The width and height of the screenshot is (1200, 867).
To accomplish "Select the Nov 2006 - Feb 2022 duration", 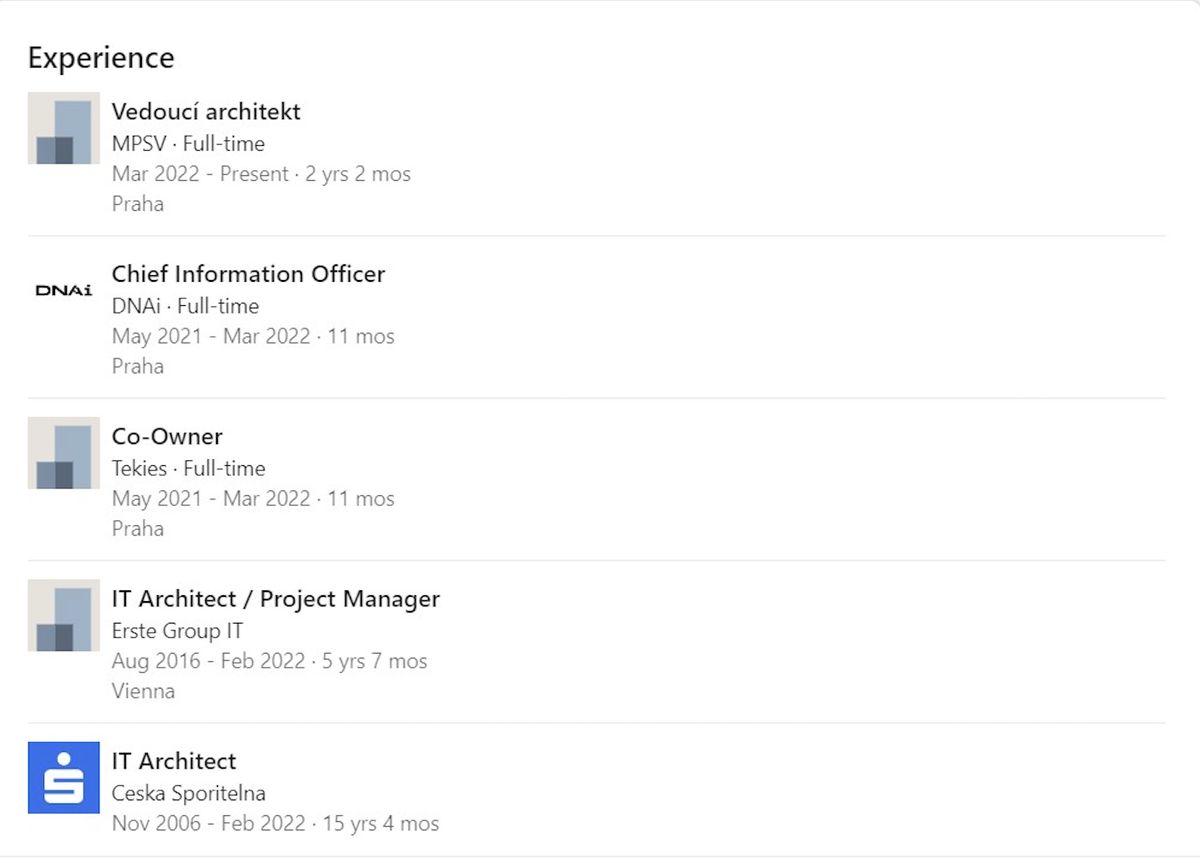I will (x=208, y=824).
